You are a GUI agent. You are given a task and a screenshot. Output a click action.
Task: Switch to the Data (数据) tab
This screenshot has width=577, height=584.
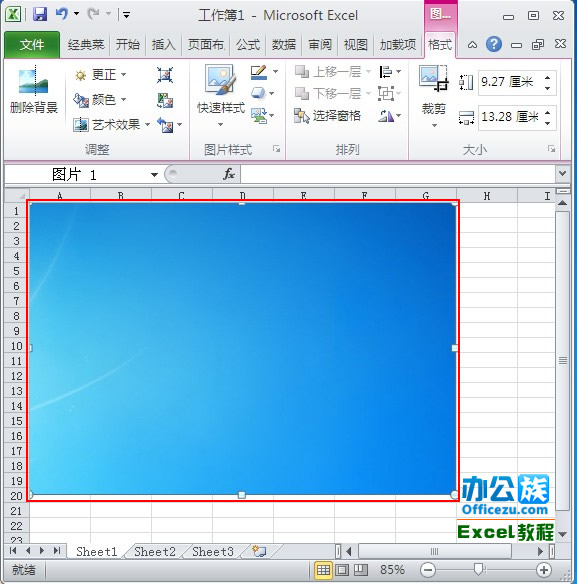click(283, 45)
